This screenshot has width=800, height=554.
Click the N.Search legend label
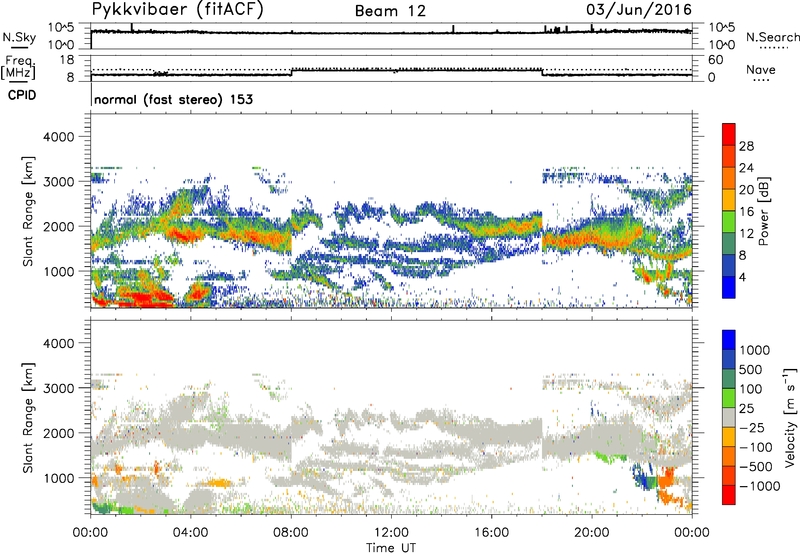(772, 37)
